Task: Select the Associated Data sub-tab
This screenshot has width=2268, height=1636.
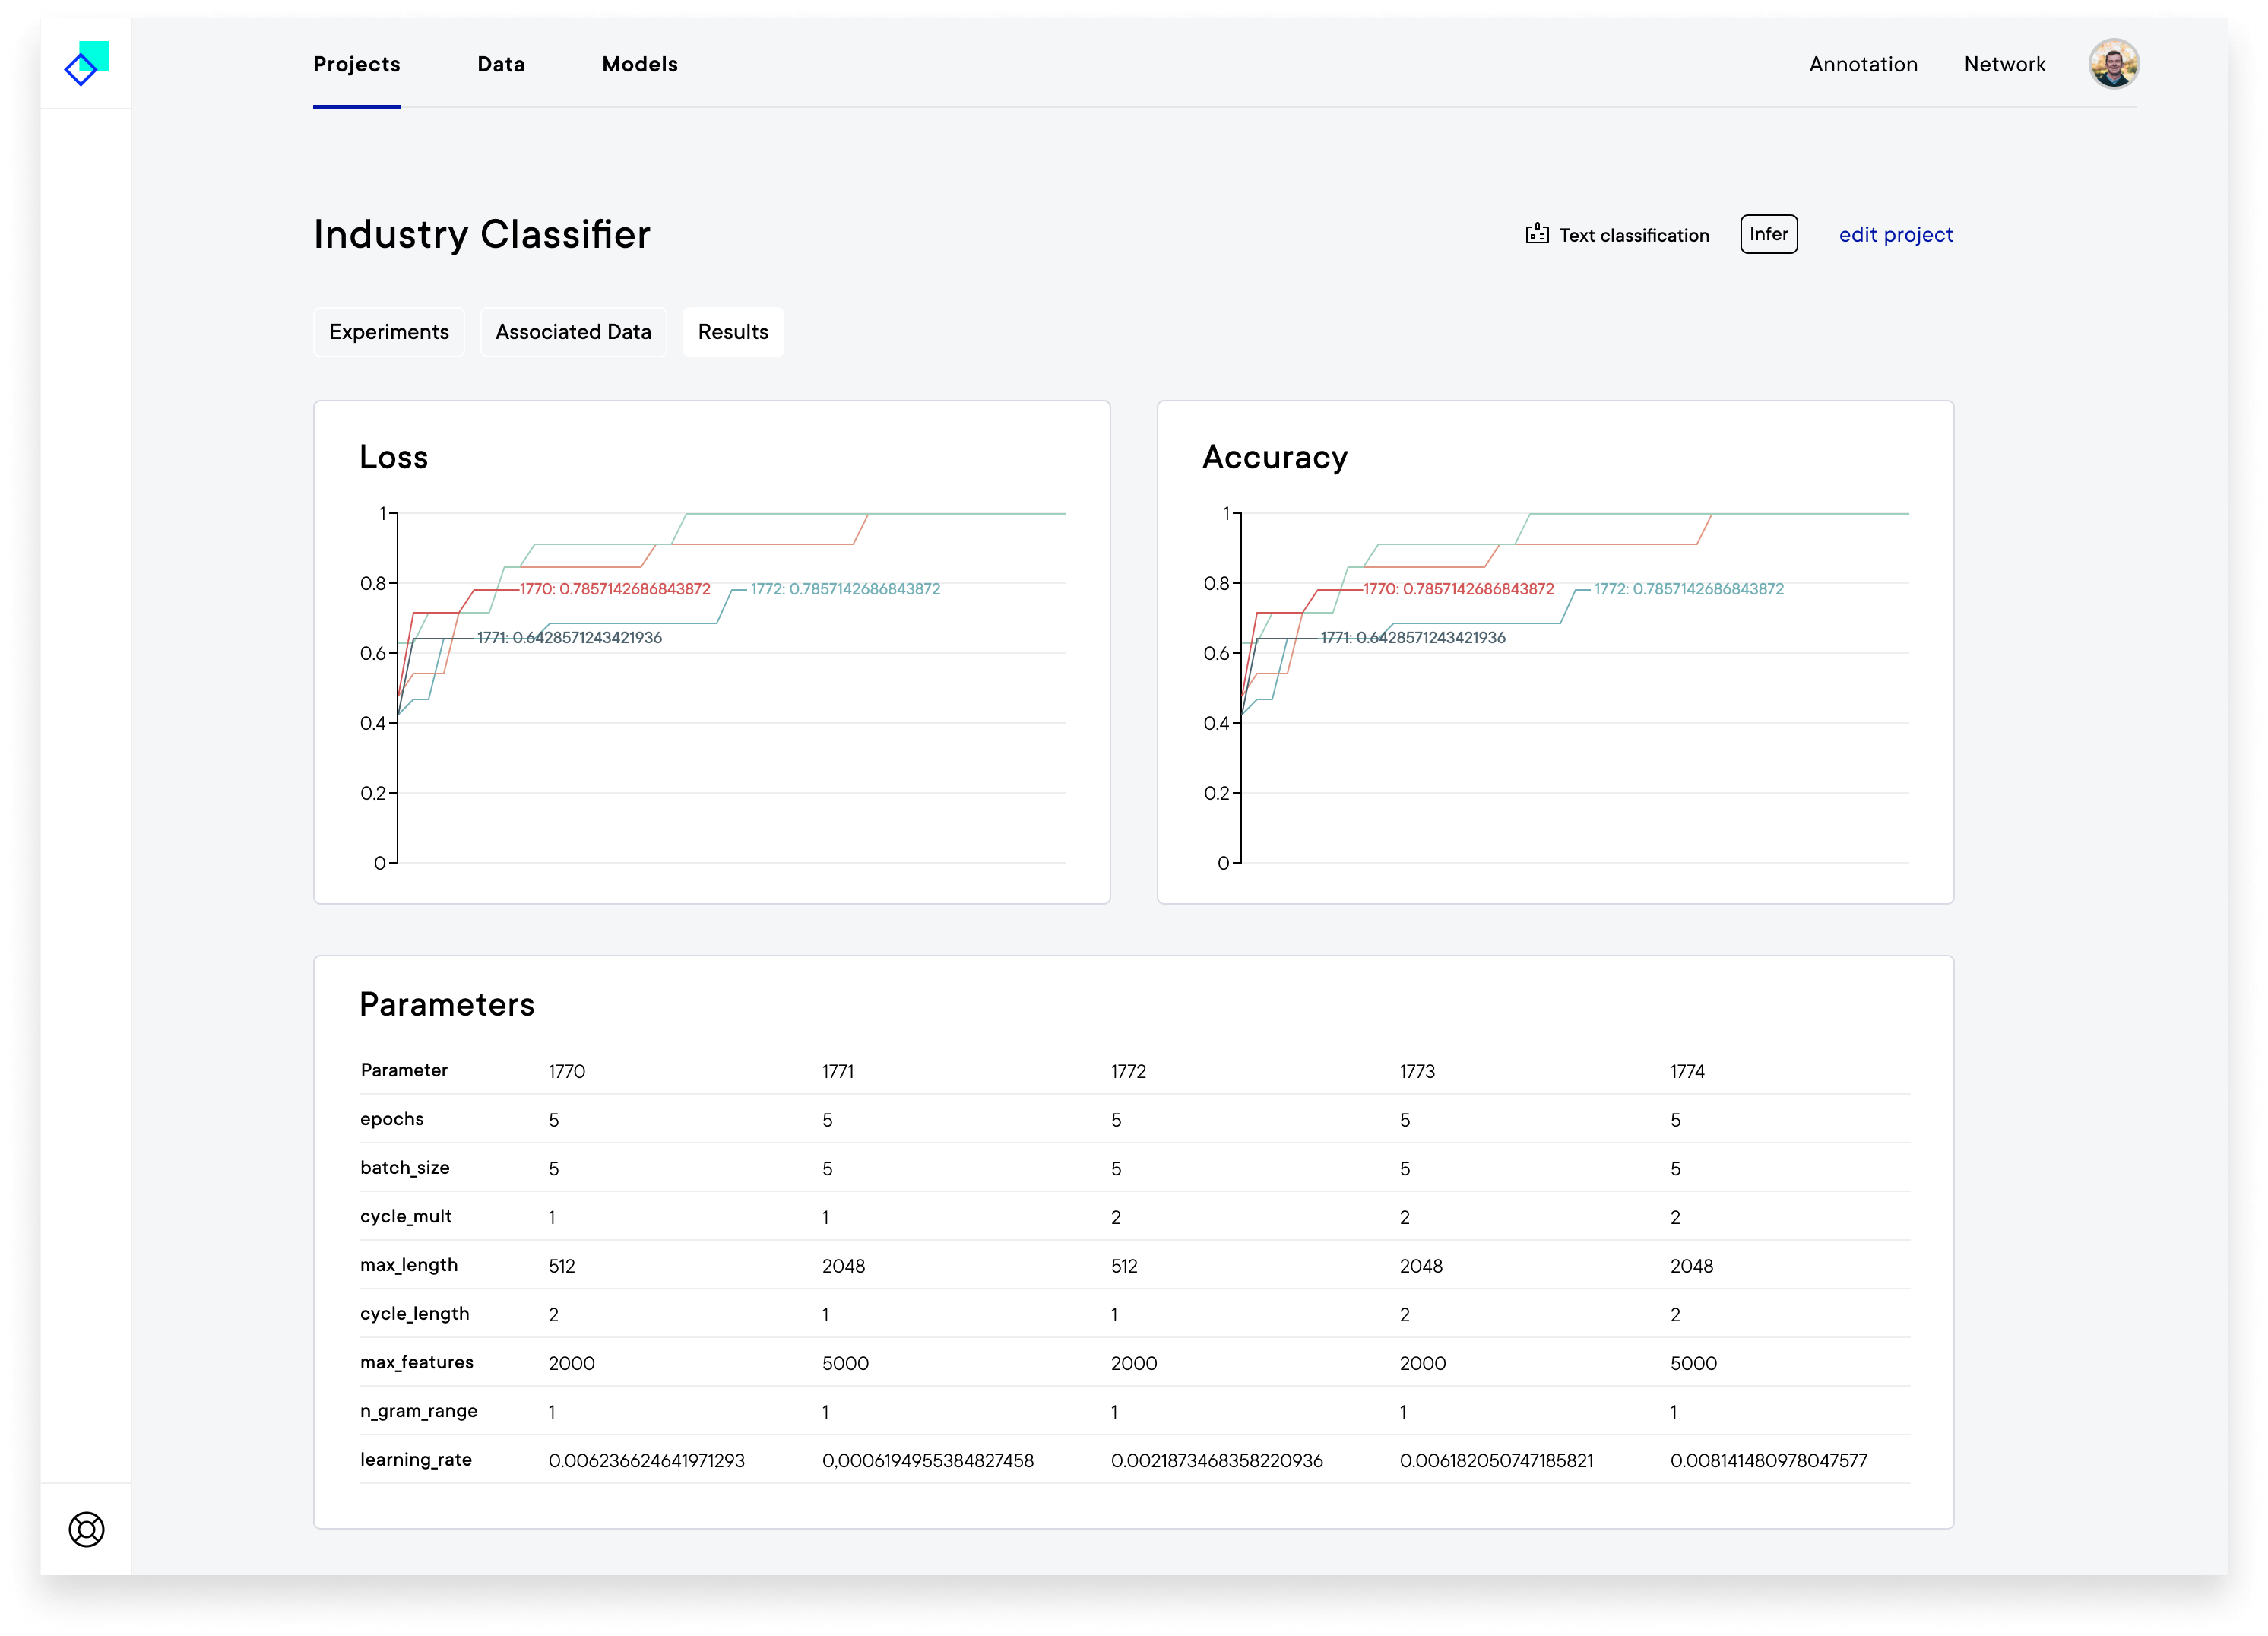Action: pos(573,332)
